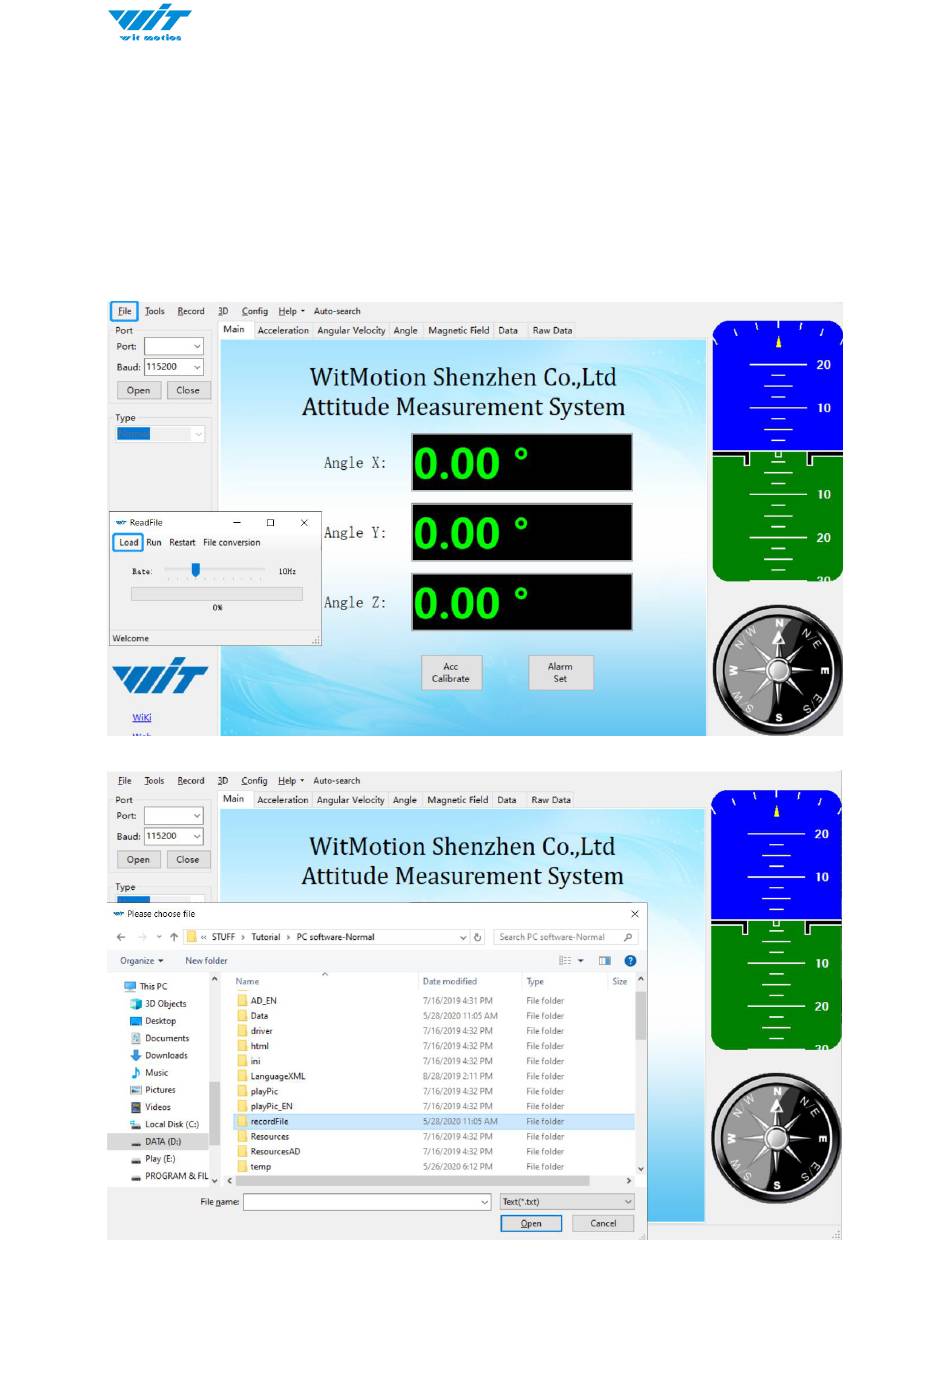950x1389 pixels.
Task: Click Run in the ReadFile window
Action: [x=154, y=542]
